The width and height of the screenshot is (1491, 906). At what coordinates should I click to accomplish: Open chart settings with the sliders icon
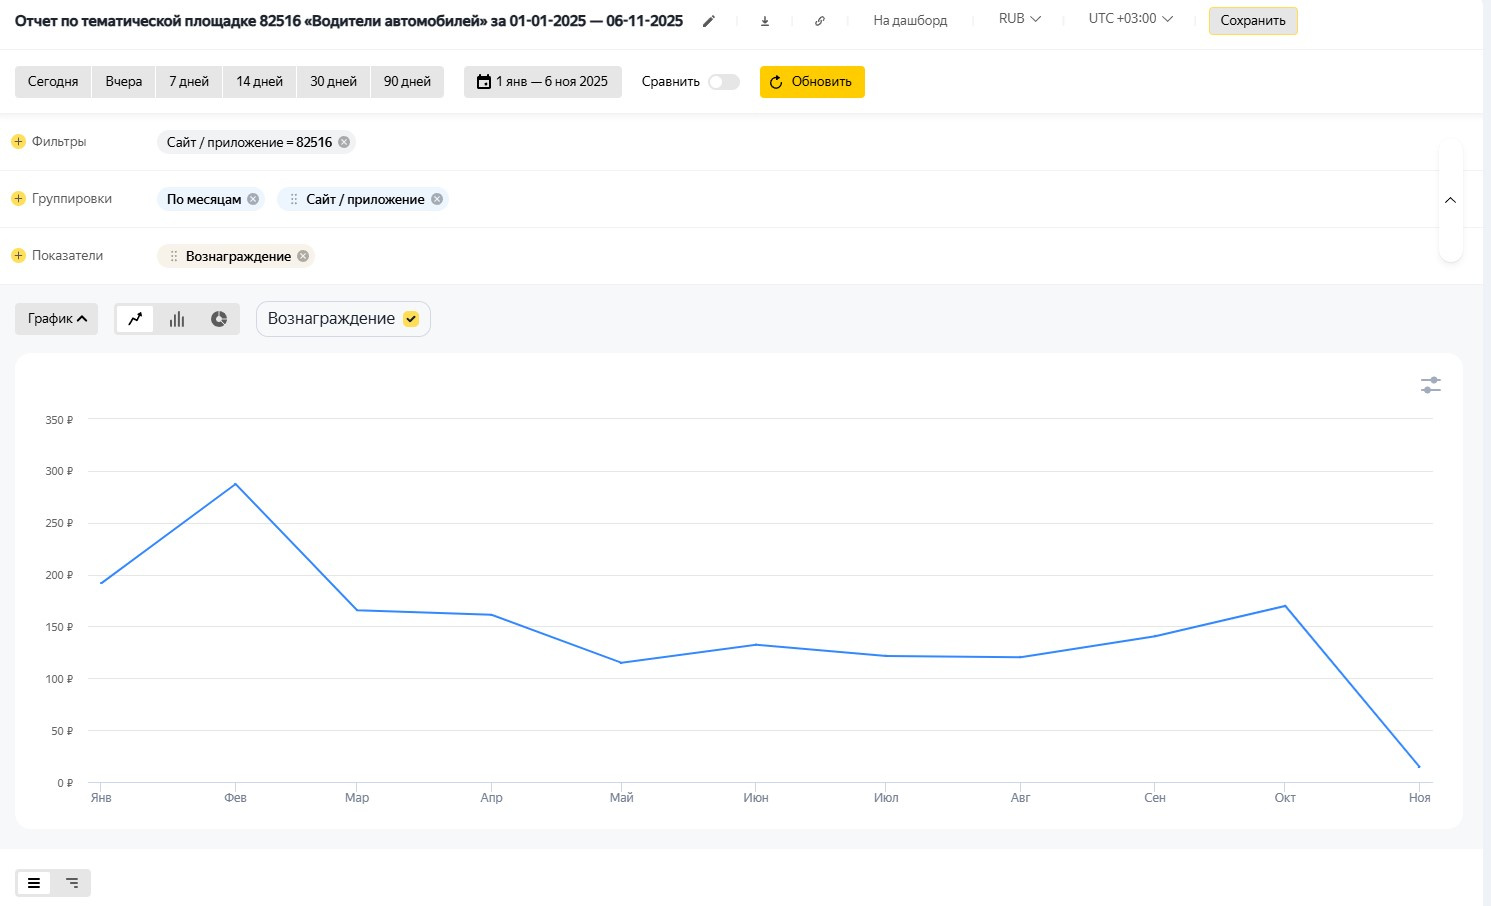coord(1430,385)
